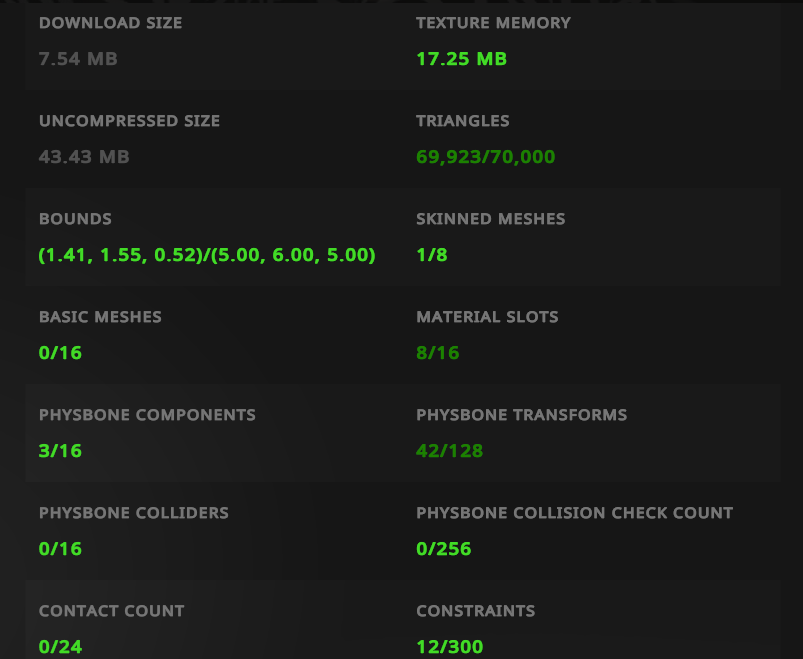This screenshot has width=803, height=659.
Task: Click the TEXTURE MEMORY label
Action: click(493, 23)
